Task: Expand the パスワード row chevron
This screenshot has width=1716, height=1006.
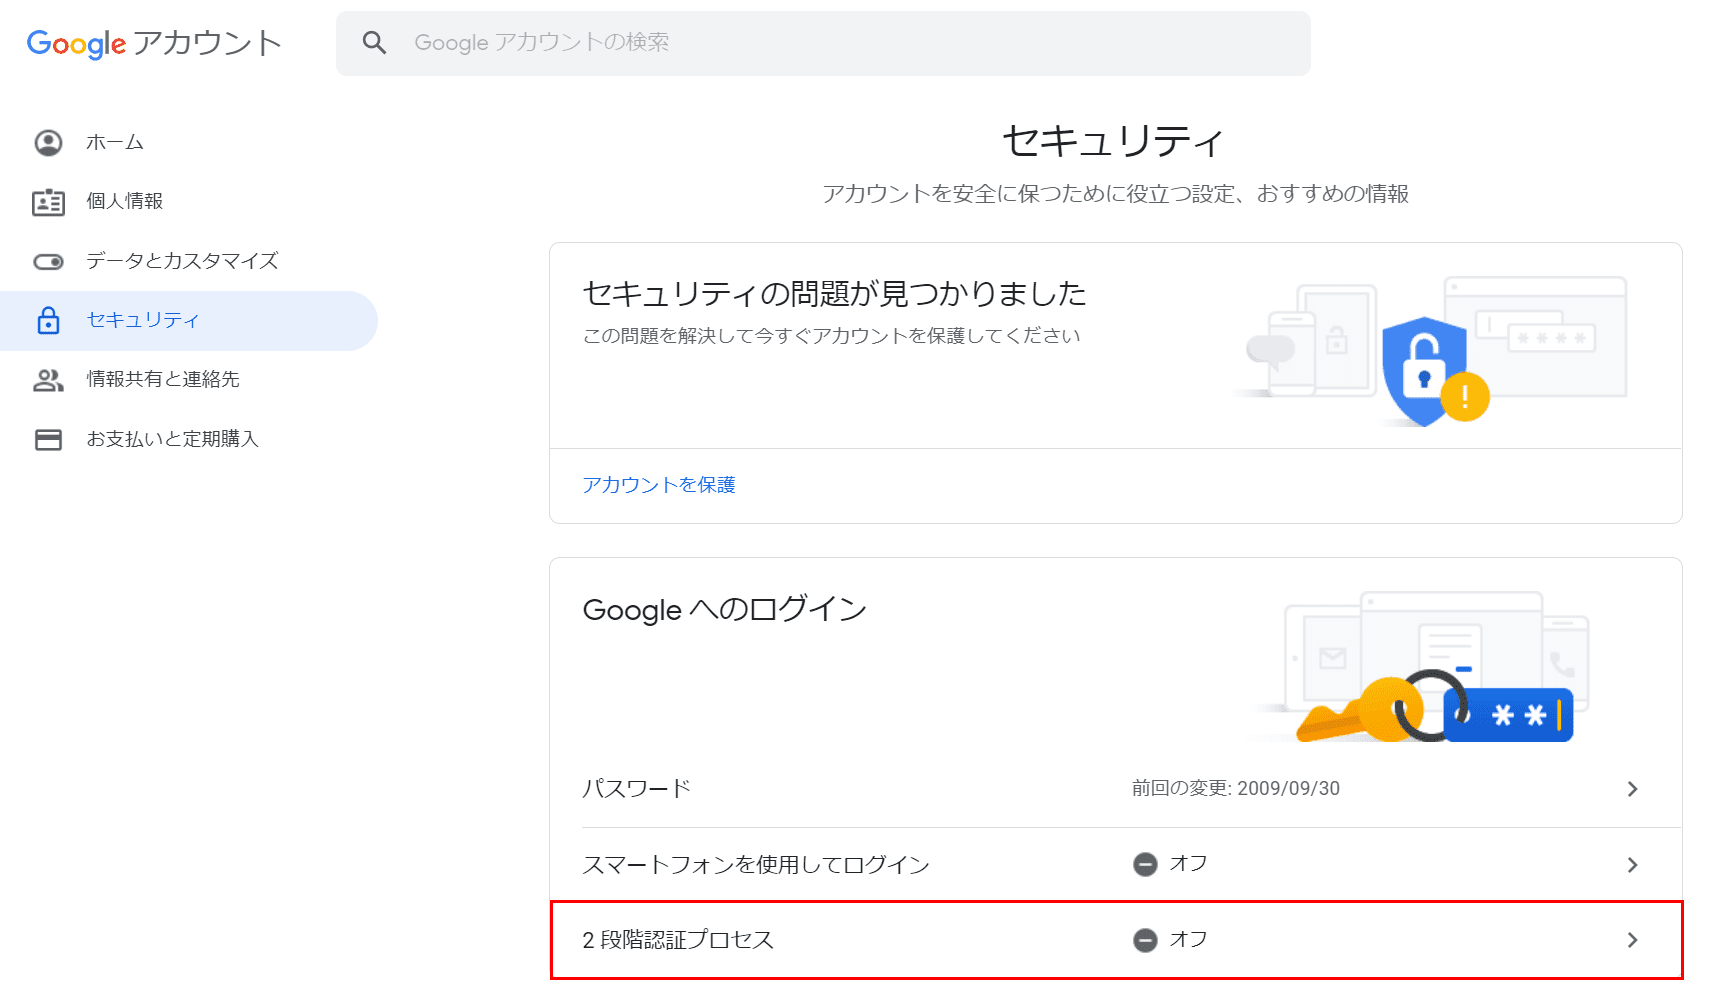Action: click(x=1632, y=789)
